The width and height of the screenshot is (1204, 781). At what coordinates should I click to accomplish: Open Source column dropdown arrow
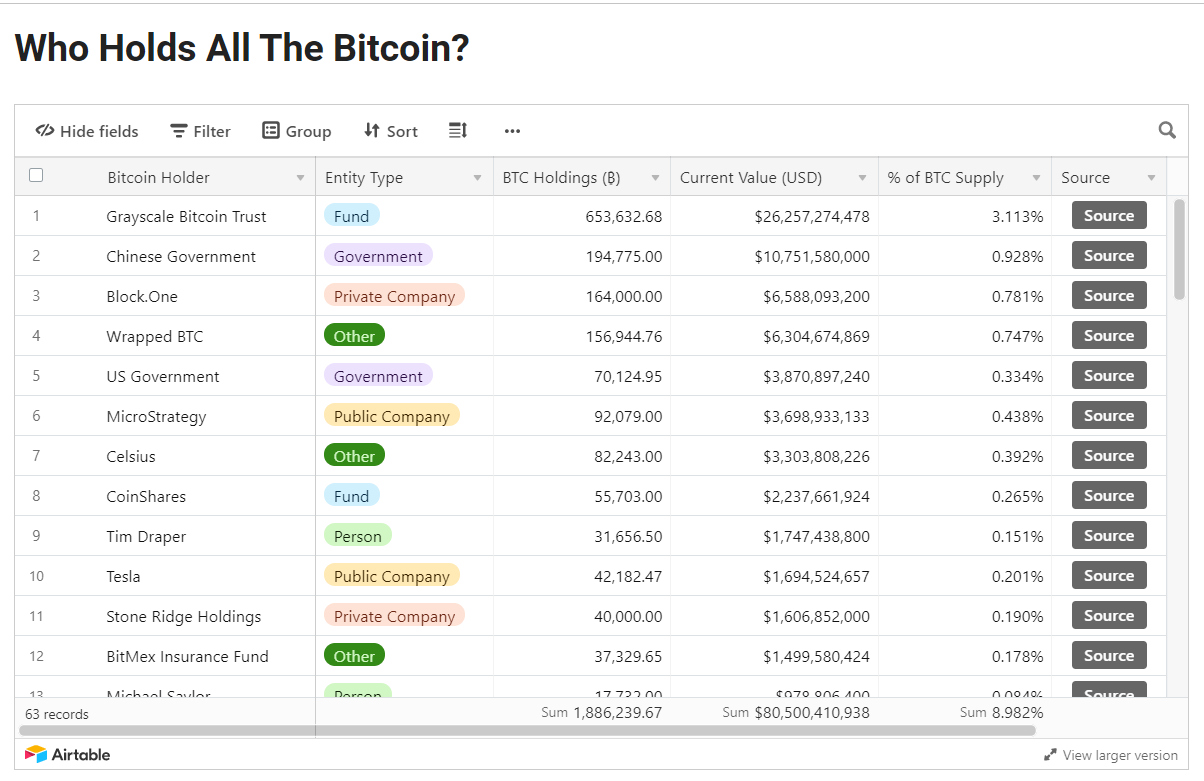pyautogui.click(x=1151, y=178)
